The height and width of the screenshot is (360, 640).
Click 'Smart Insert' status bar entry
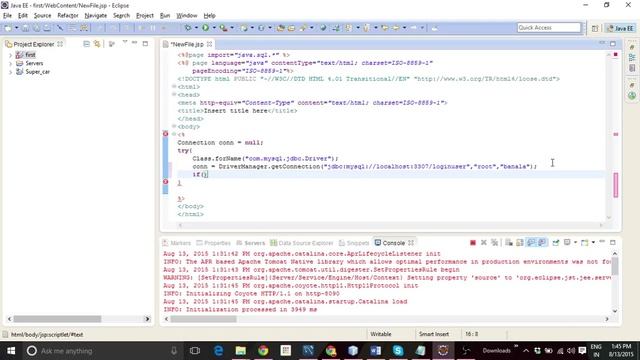point(433,334)
